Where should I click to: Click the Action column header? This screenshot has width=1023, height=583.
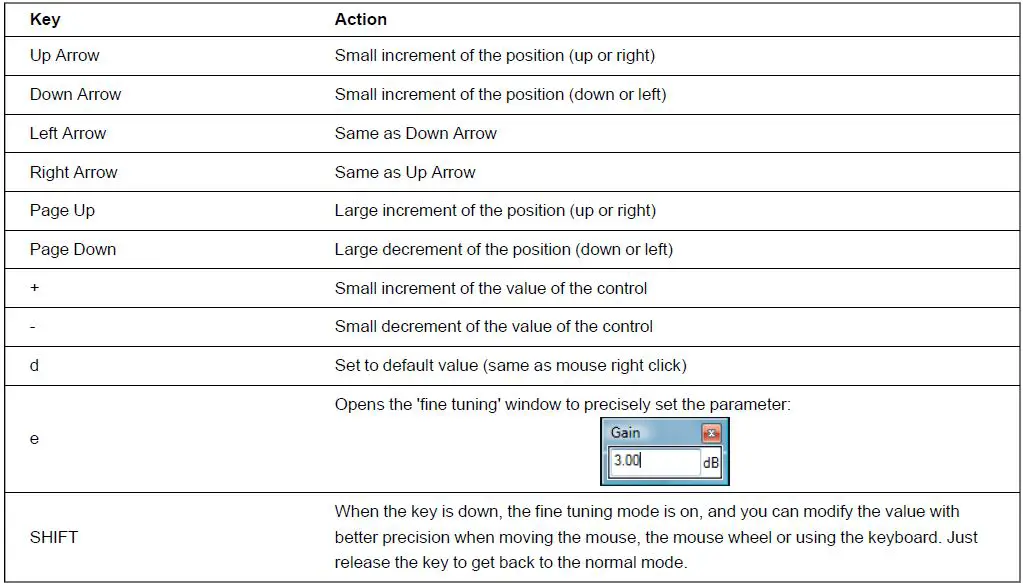361,19
